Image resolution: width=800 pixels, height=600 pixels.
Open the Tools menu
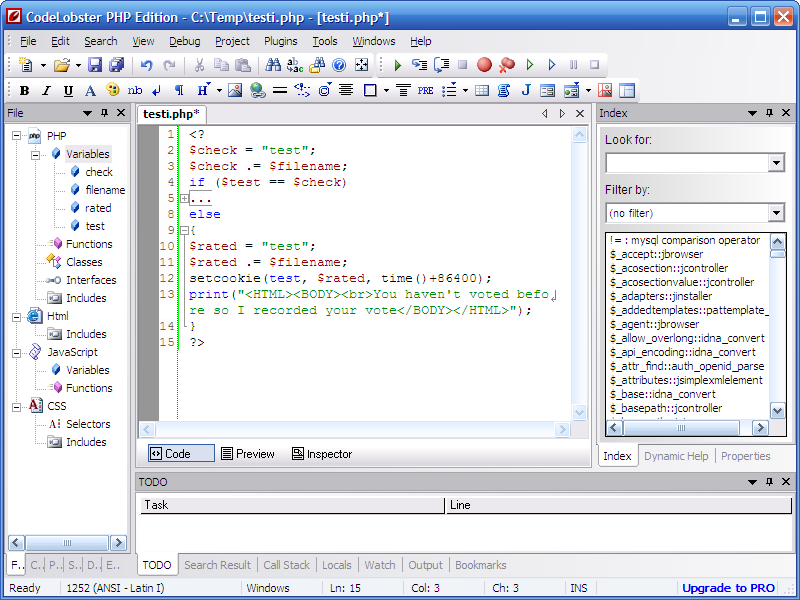[325, 41]
